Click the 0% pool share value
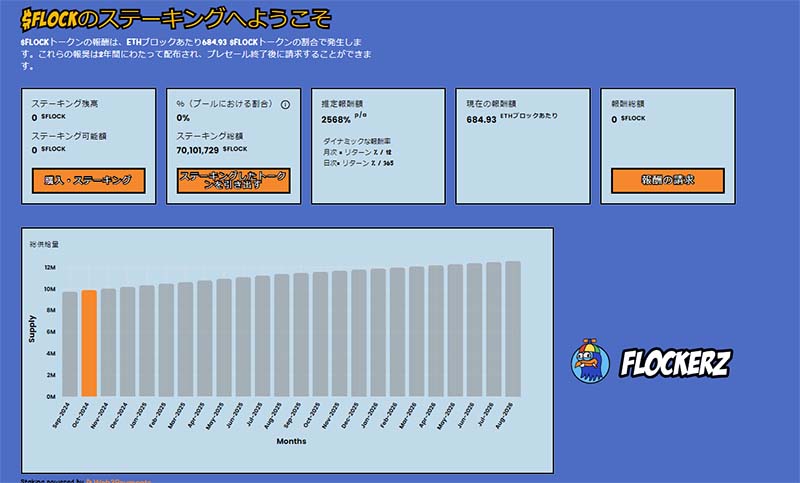 click(183, 118)
